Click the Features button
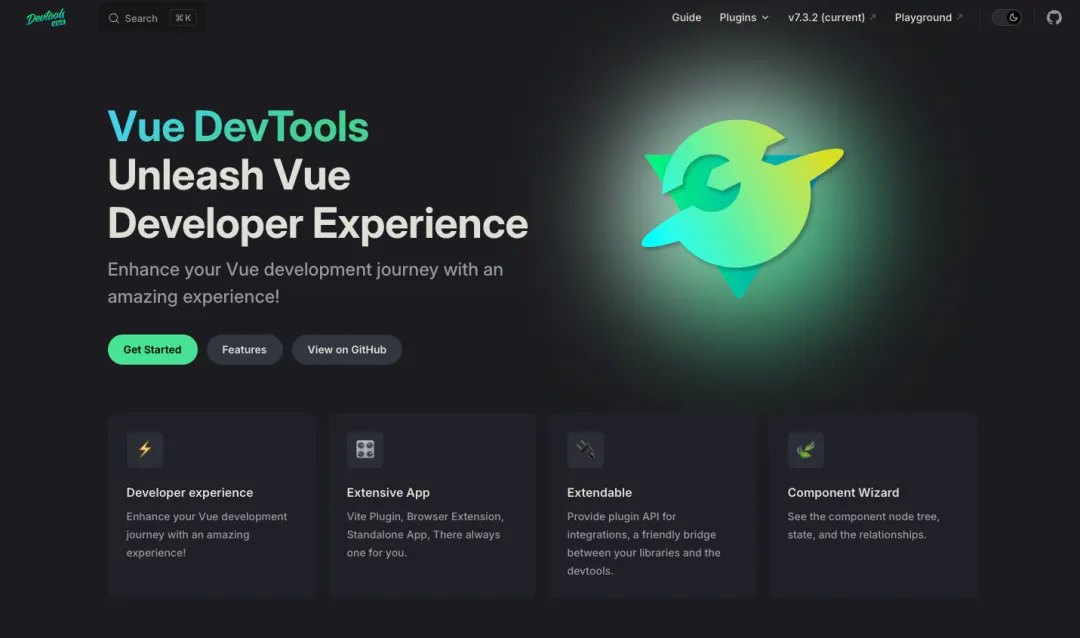The image size is (1080, 638). (244, 349)
